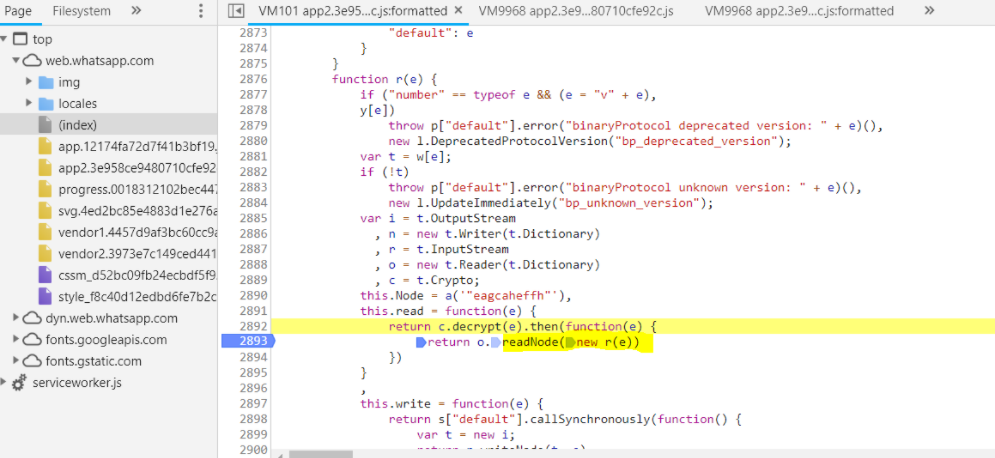Click '"bp_deprecated_version"' string on line 2880
995x458 pixels.
click(699, 141)
